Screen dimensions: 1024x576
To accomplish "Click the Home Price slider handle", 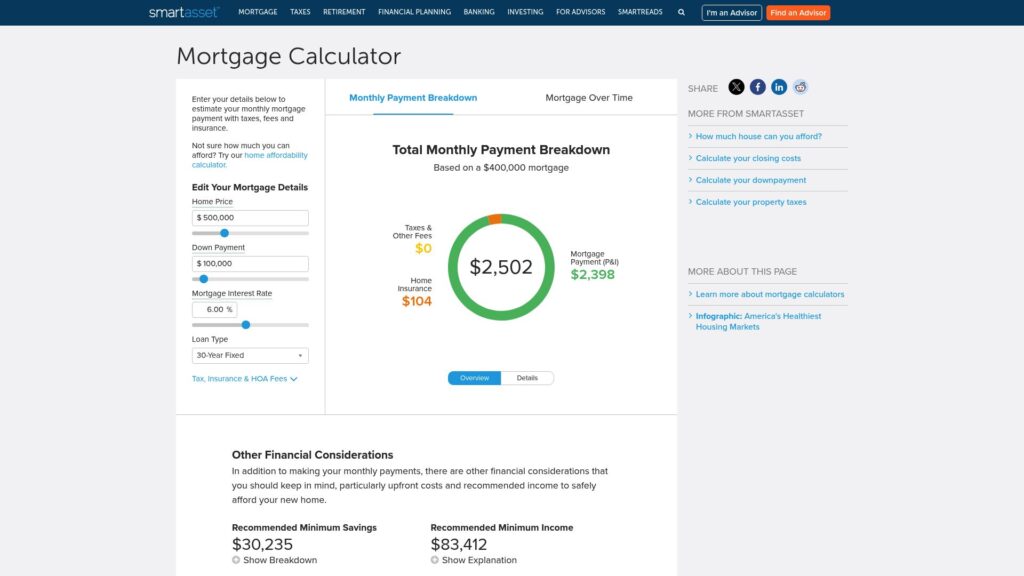I will (224, 233).
